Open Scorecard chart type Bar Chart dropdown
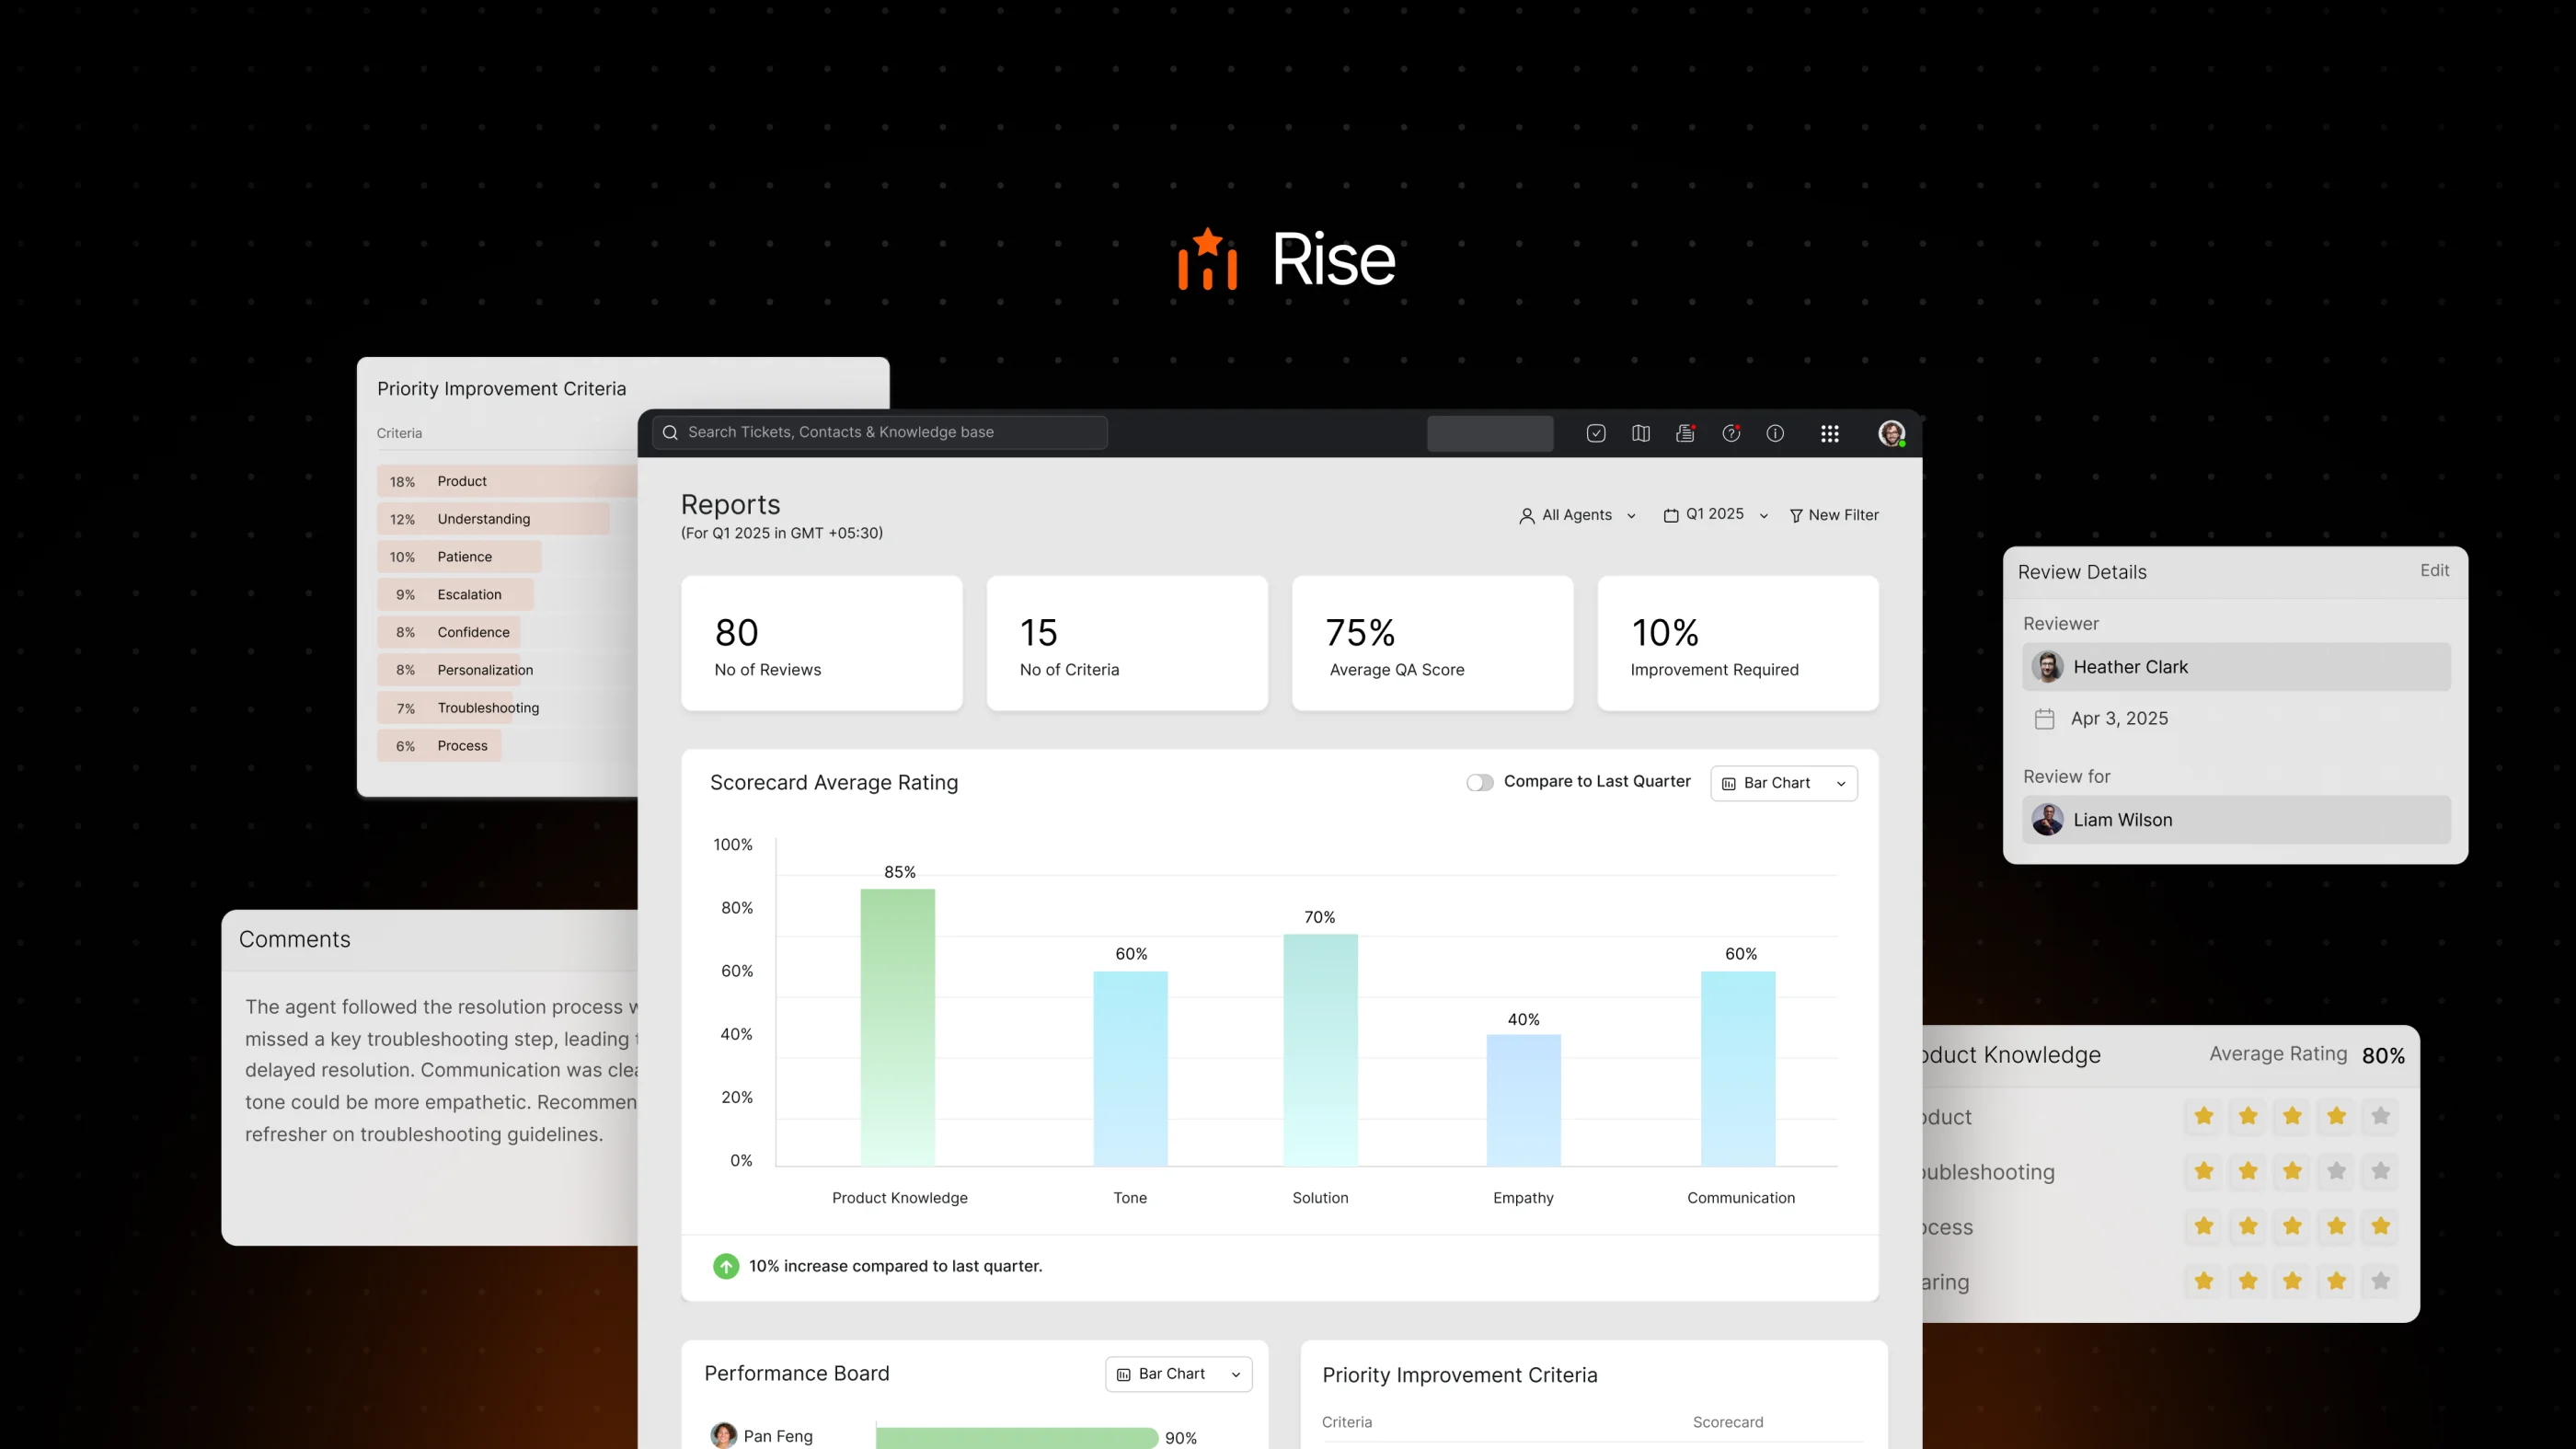Screen dimensions: 2576x1449 [1784, 783]
